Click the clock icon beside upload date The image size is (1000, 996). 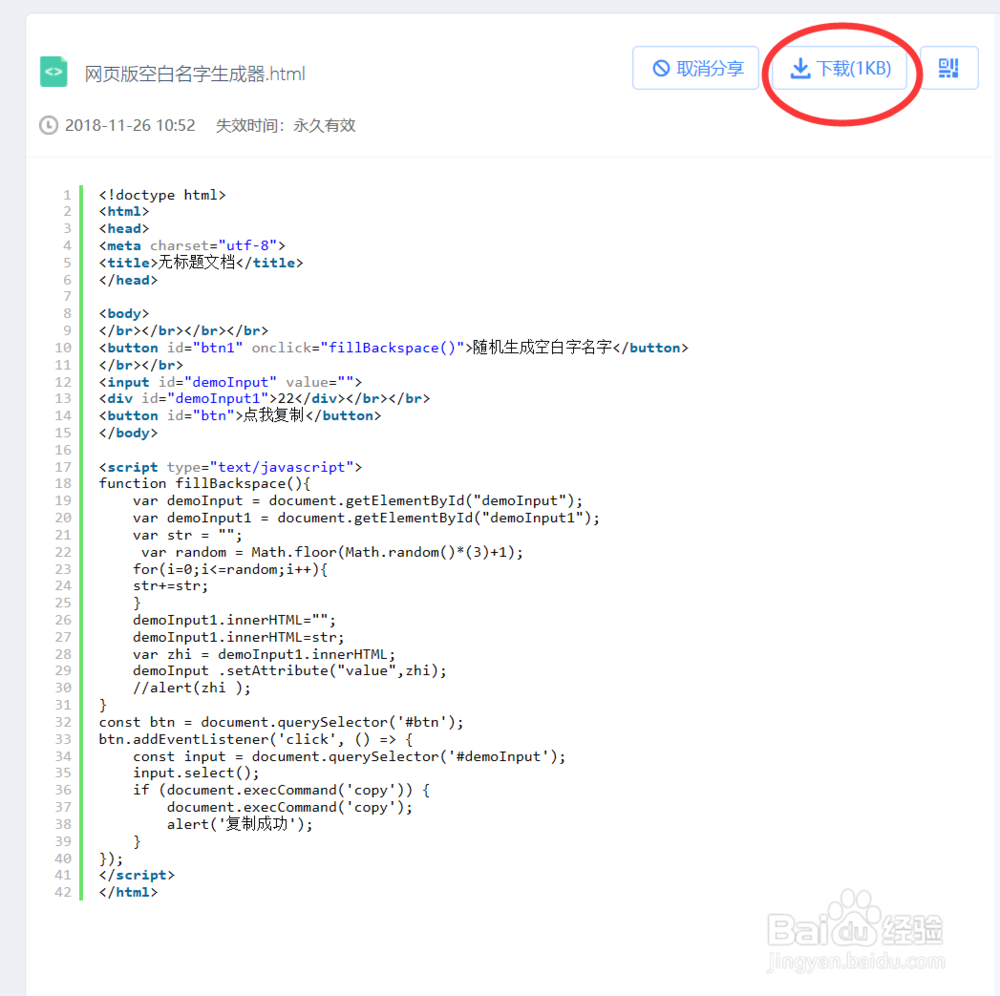[x=48, y=125]
